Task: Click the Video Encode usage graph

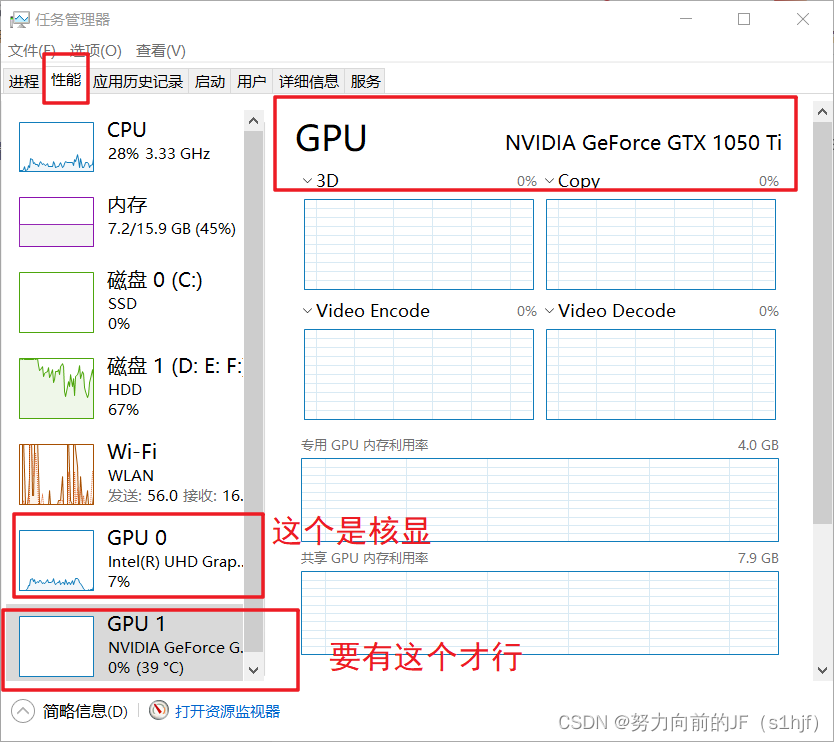Action: pyautogui.click(x=419, y=374)
